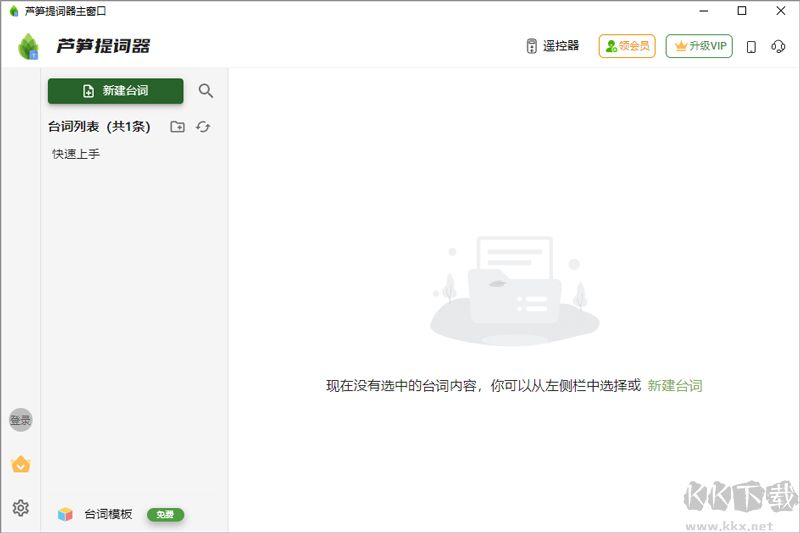Maximize the 芦笋提词器主窗口

click(742, 11)
